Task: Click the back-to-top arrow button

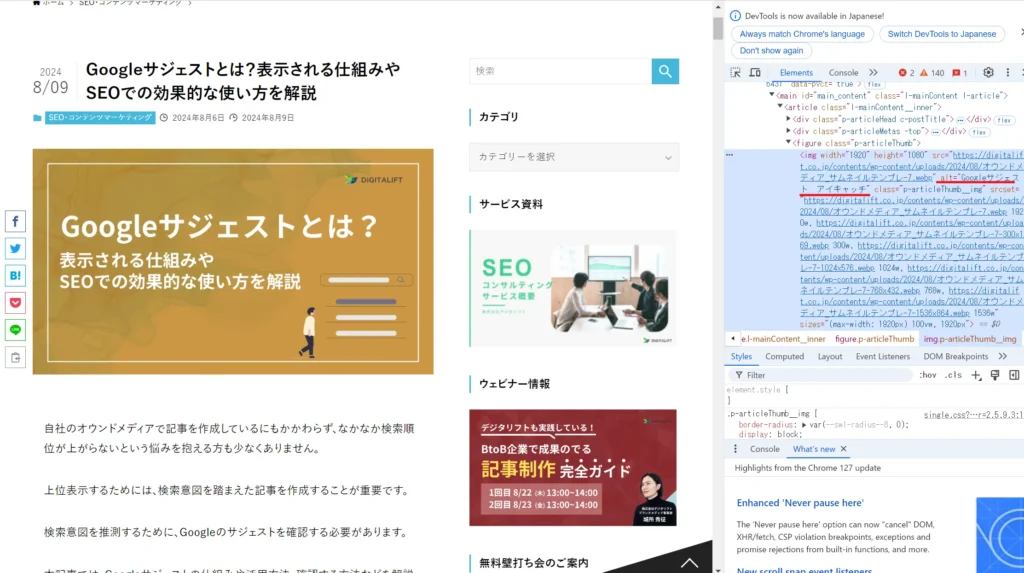Action: click(689, 563)
